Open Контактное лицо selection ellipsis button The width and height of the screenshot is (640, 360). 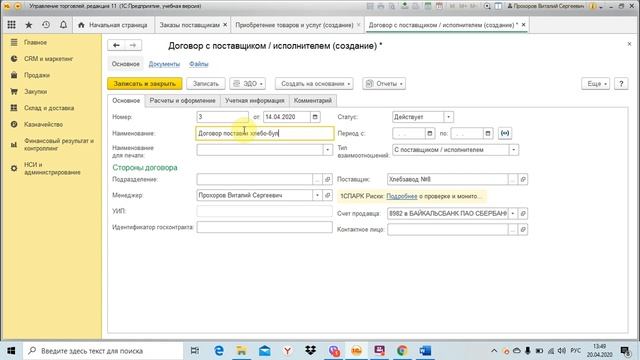(513, 229)
